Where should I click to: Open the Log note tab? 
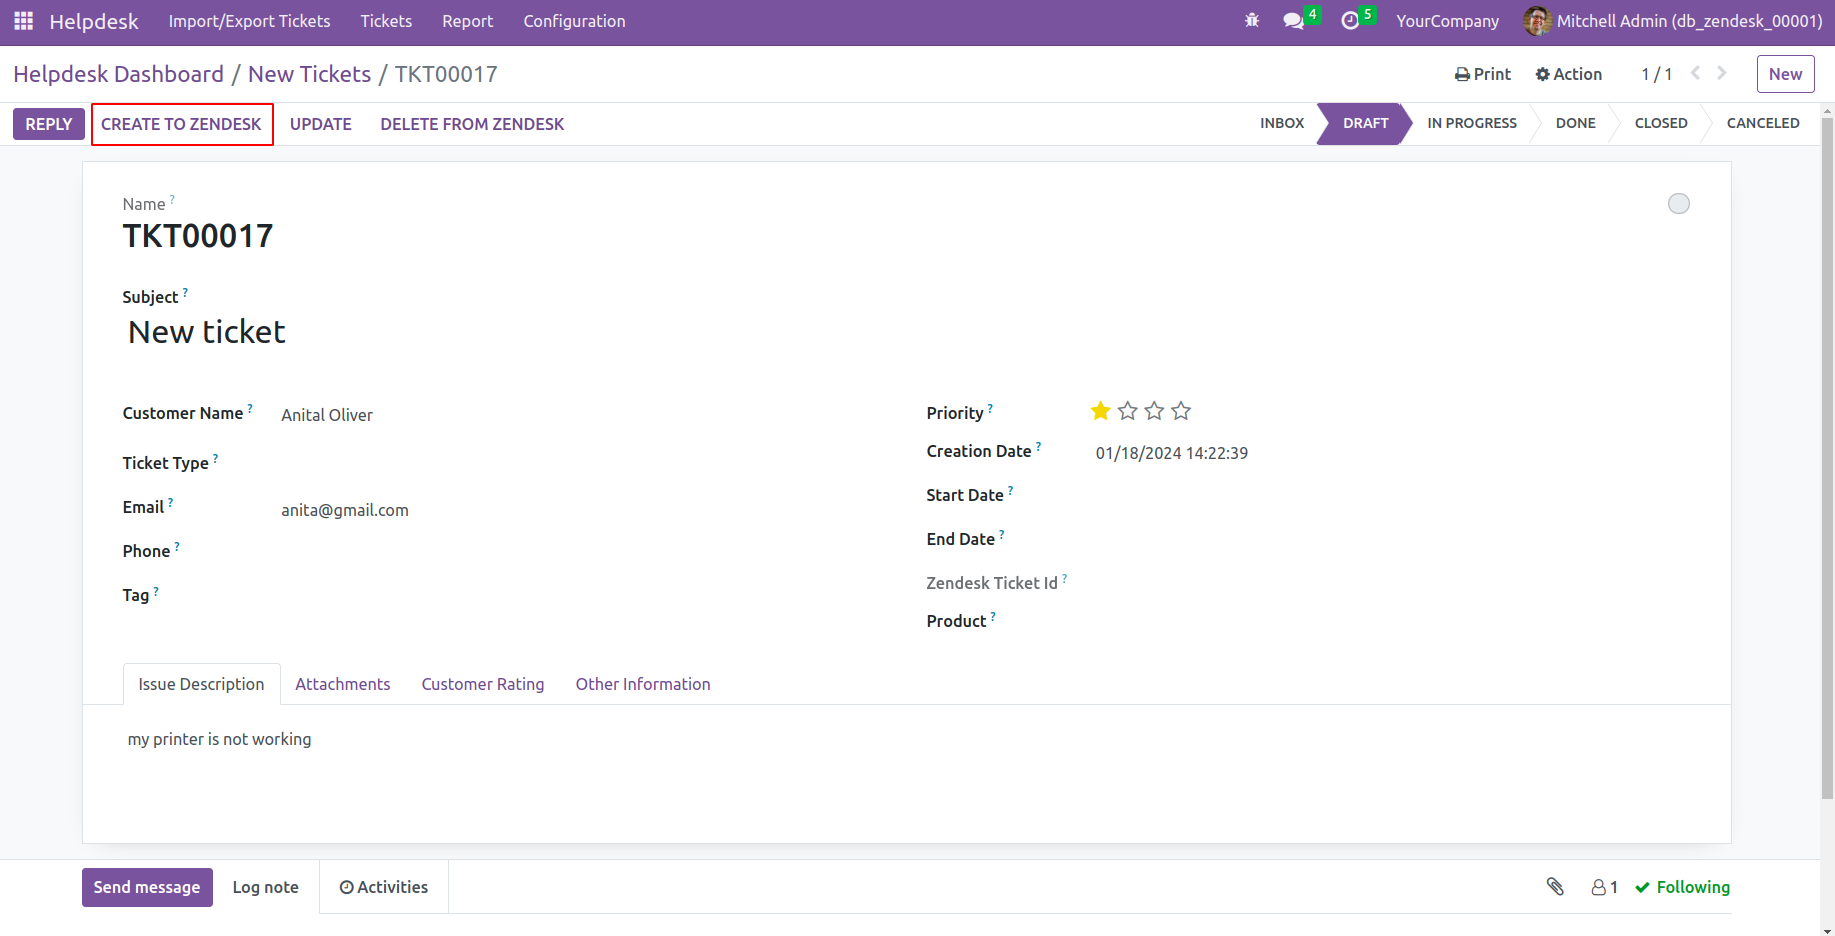[x=266, y=887]
